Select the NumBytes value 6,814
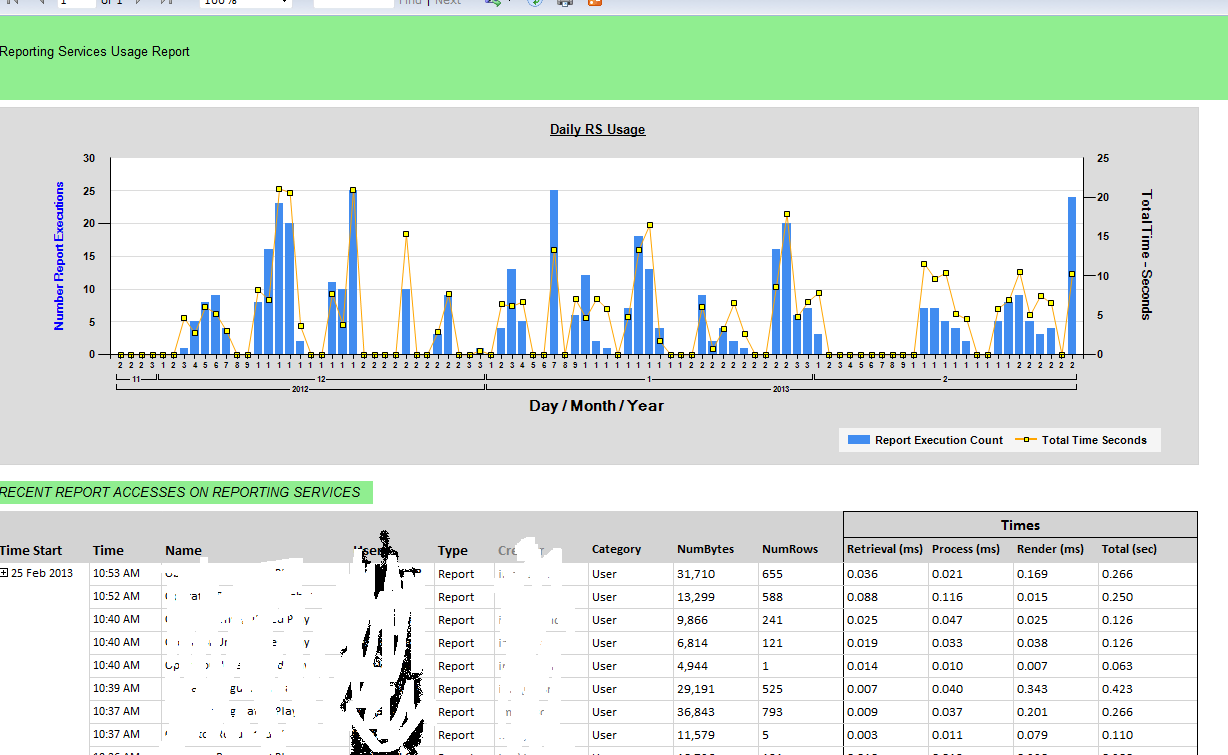Image resolution: width=1228 pixels, height=755 pixels. pyautogui.click(x=693, y=643)
